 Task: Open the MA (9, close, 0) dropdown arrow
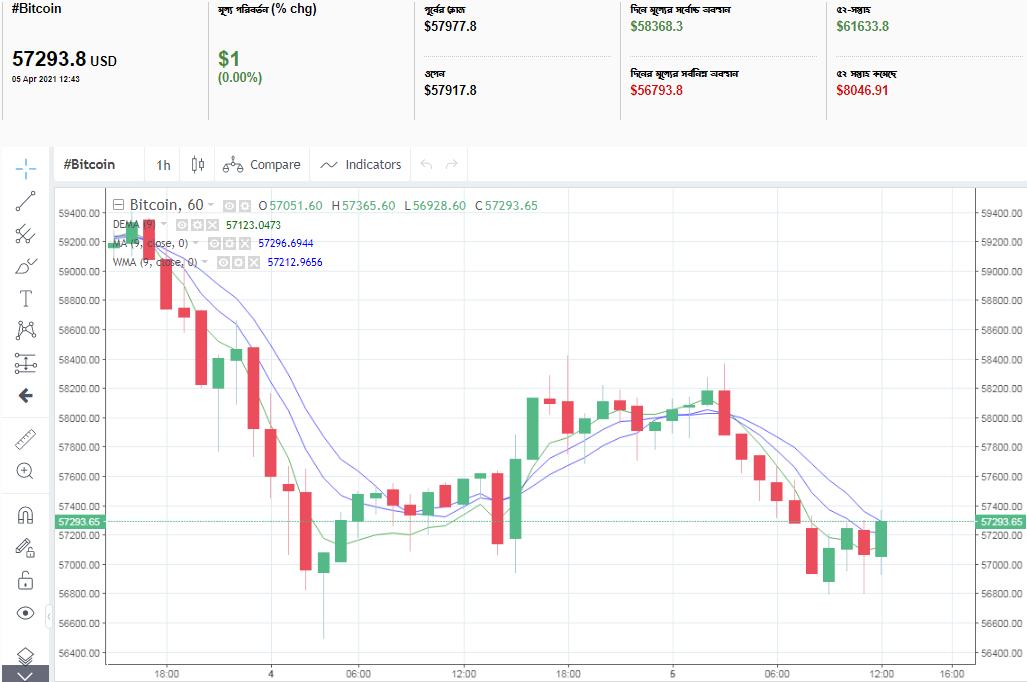[x=196, y=243]
